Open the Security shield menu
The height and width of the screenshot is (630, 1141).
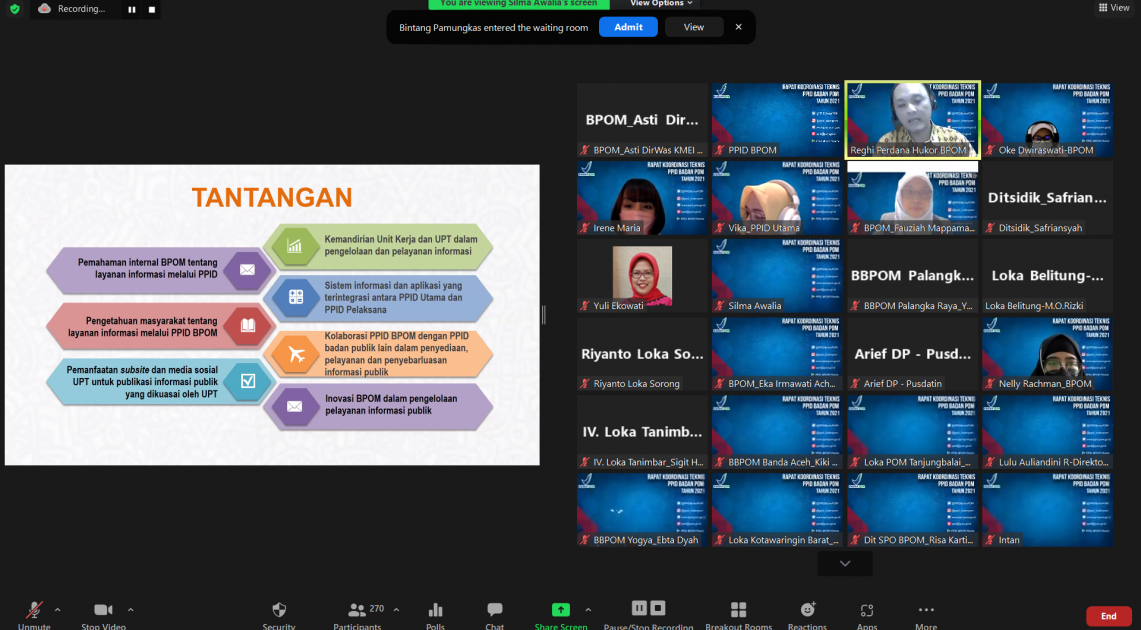coord(279,612)
